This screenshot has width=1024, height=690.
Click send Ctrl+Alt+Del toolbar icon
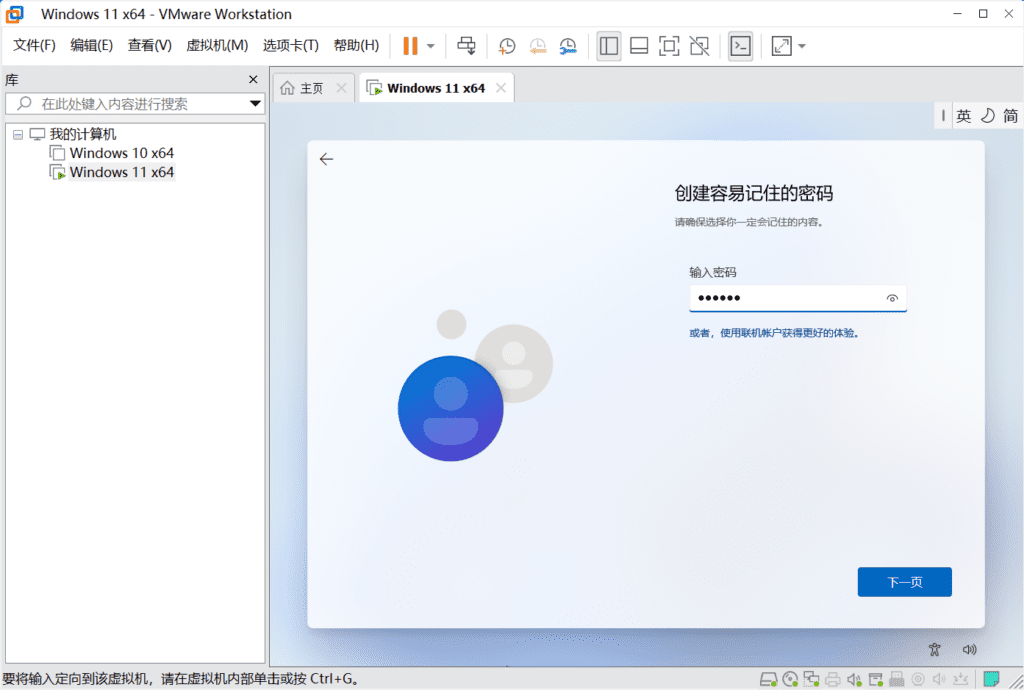pyautogui.click(x=466, y=46)
